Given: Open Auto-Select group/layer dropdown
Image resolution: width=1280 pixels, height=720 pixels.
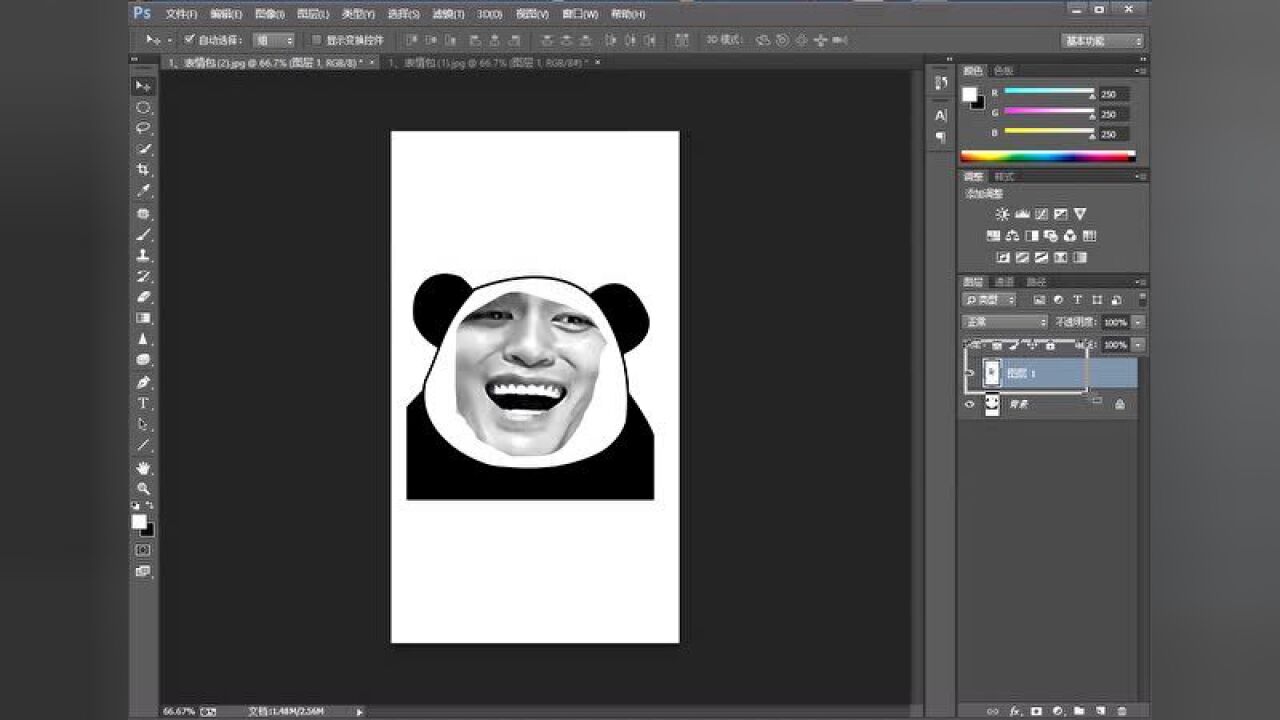Looking at the screenshot, I should point(274,40).
